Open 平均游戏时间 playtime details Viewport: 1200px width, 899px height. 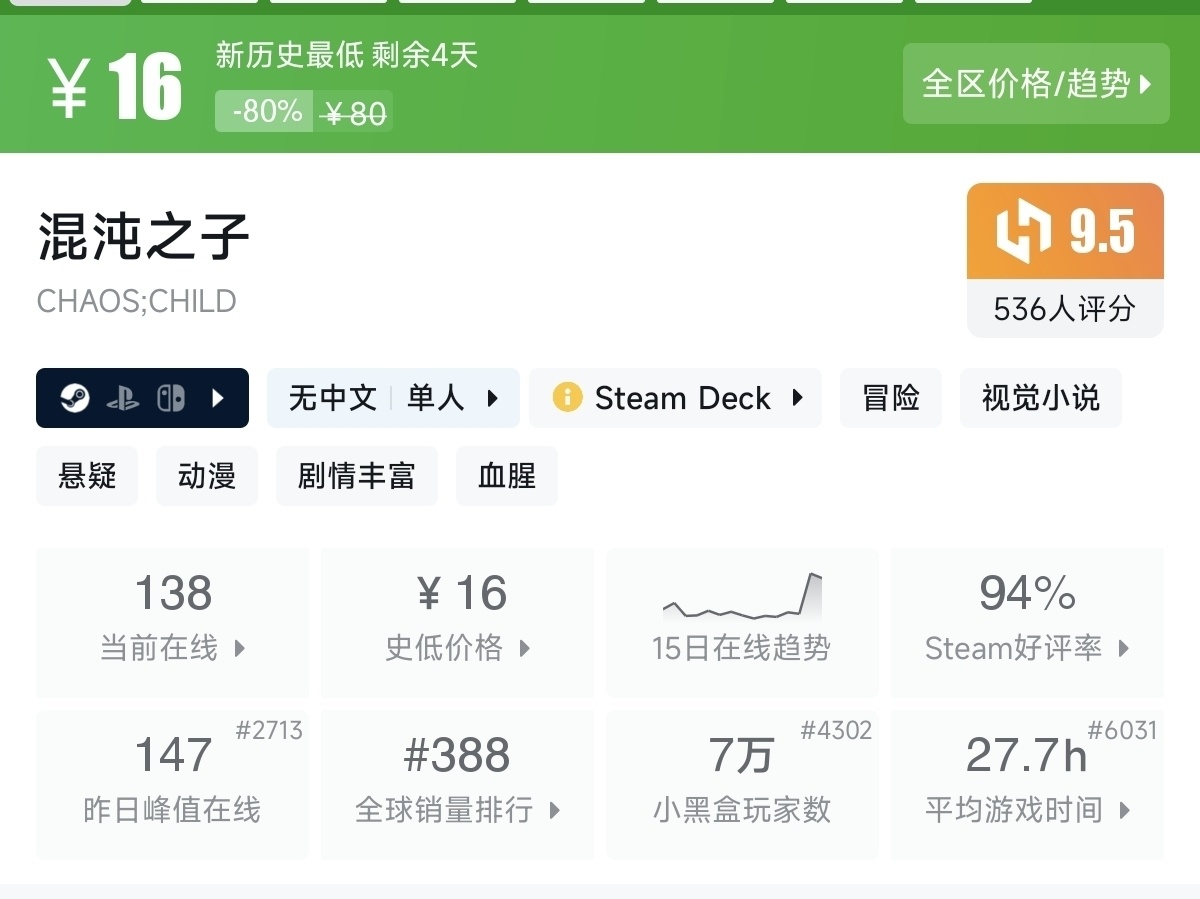(1027, 785)
